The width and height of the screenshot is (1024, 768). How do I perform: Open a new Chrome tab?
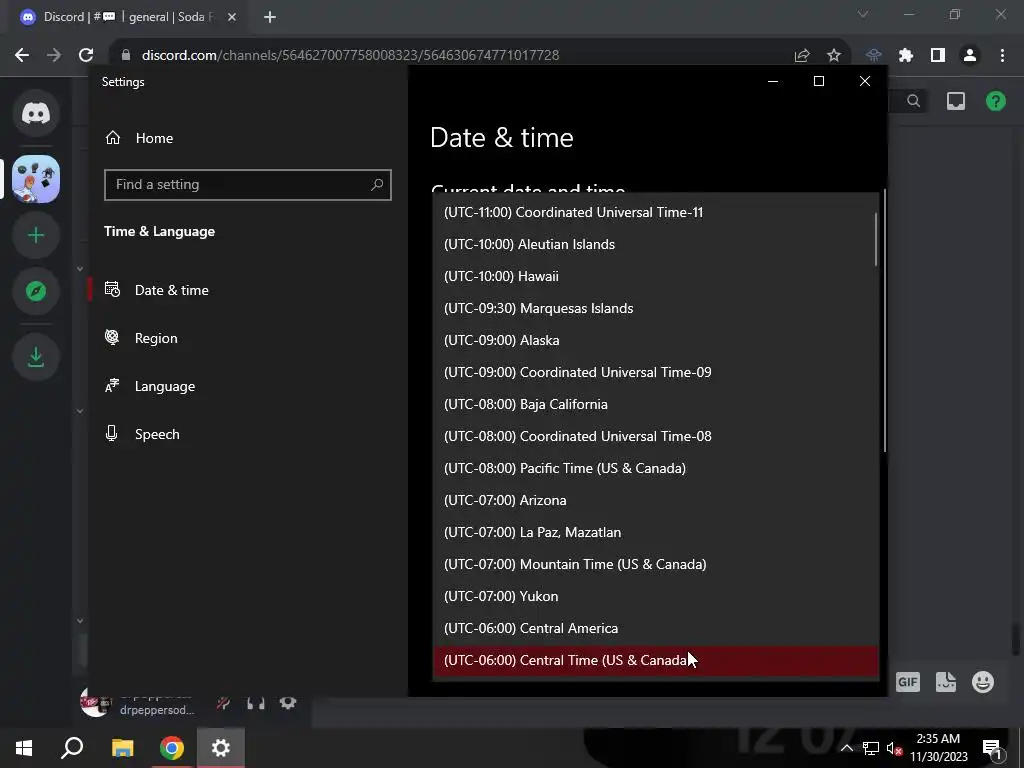(x=270, y=17)
